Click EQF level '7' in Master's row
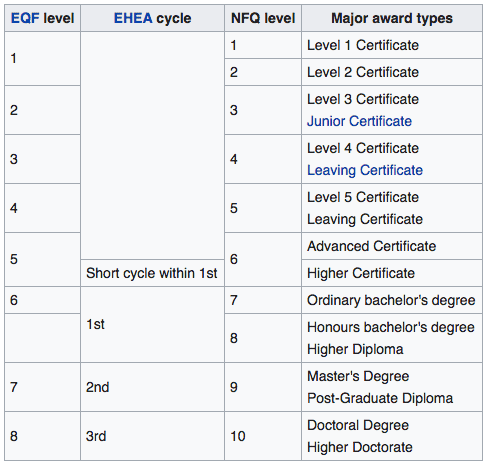 point(42,387)
